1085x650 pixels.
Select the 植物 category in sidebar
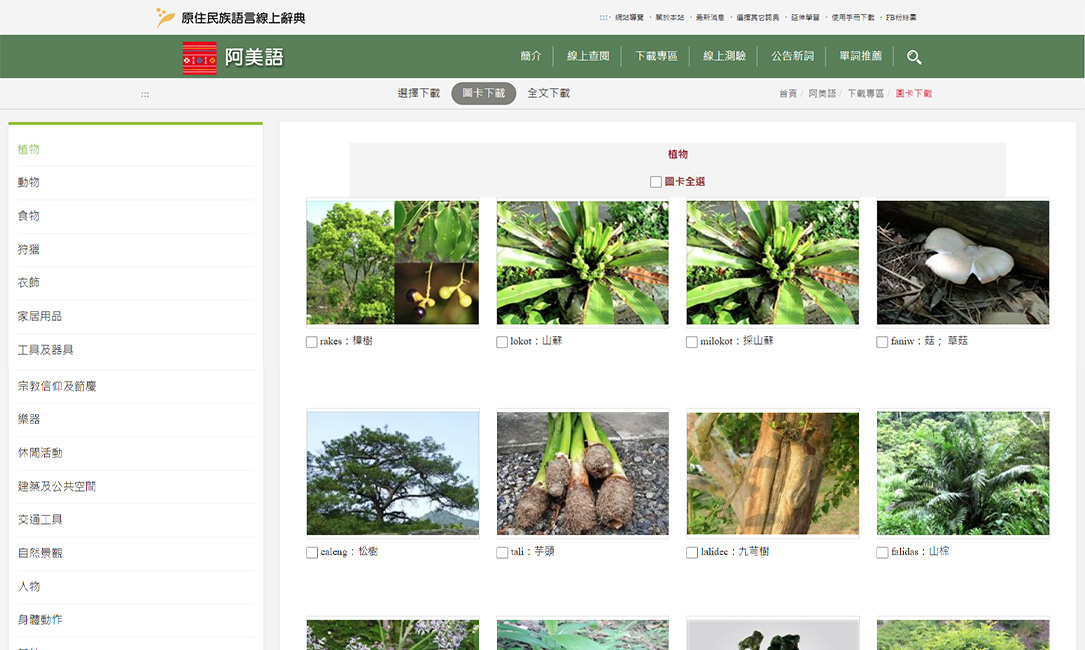tap(28, 149)
